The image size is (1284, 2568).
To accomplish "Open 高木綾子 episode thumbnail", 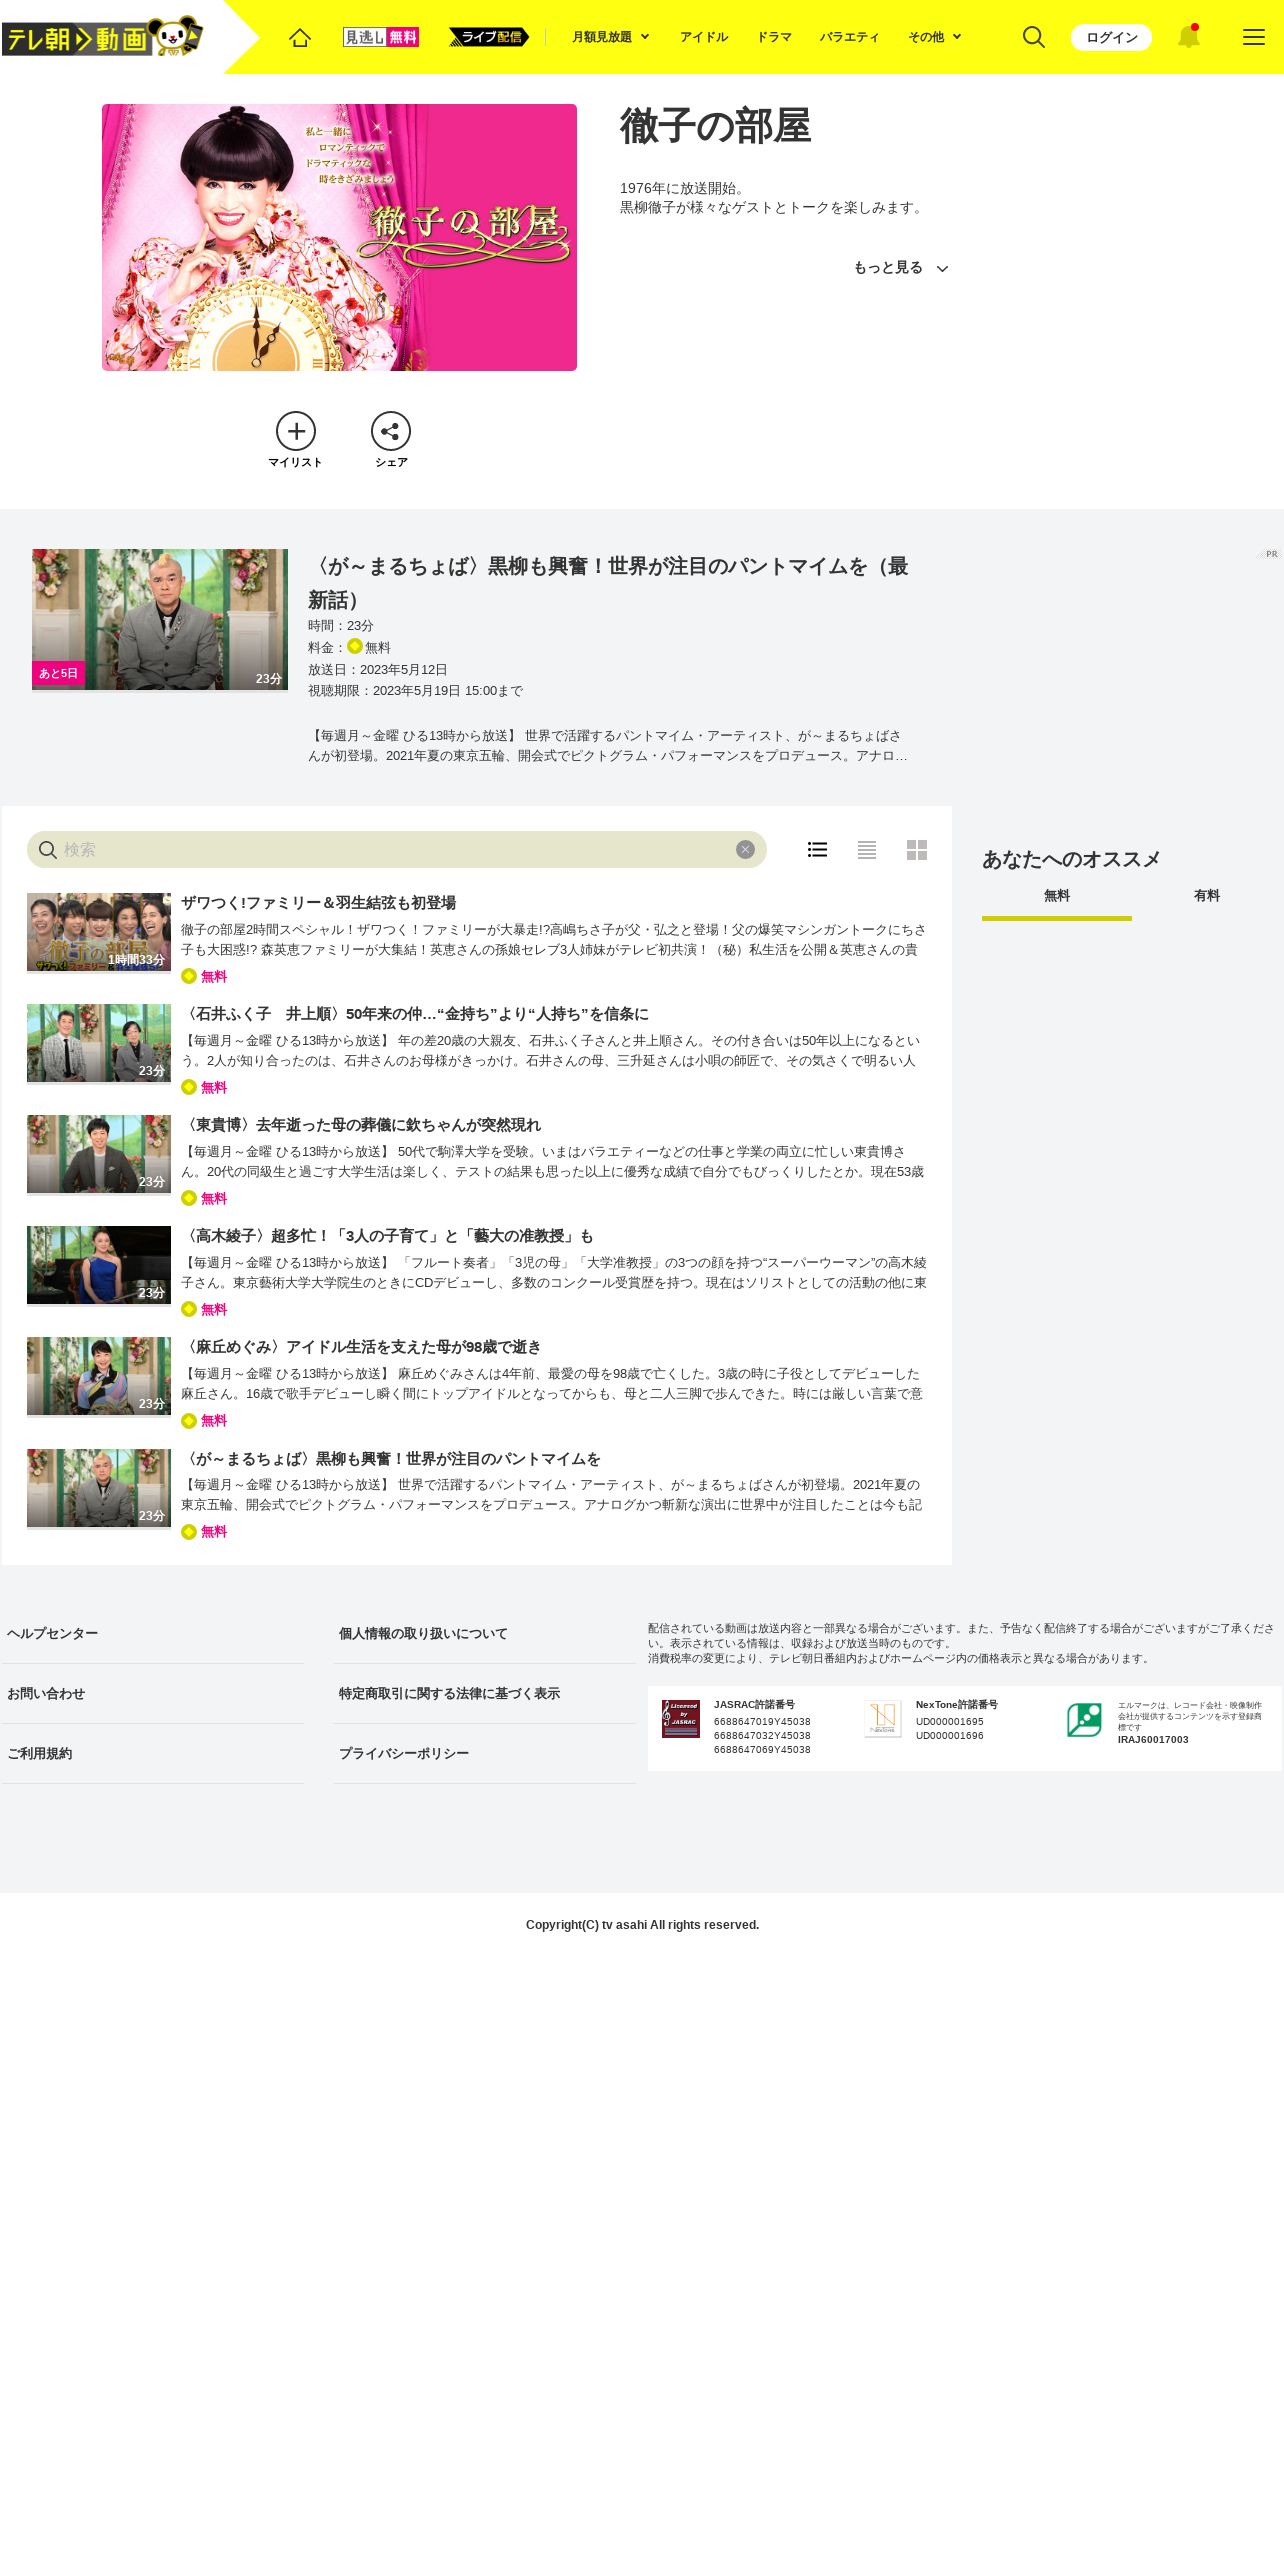I will point(99,1265).
